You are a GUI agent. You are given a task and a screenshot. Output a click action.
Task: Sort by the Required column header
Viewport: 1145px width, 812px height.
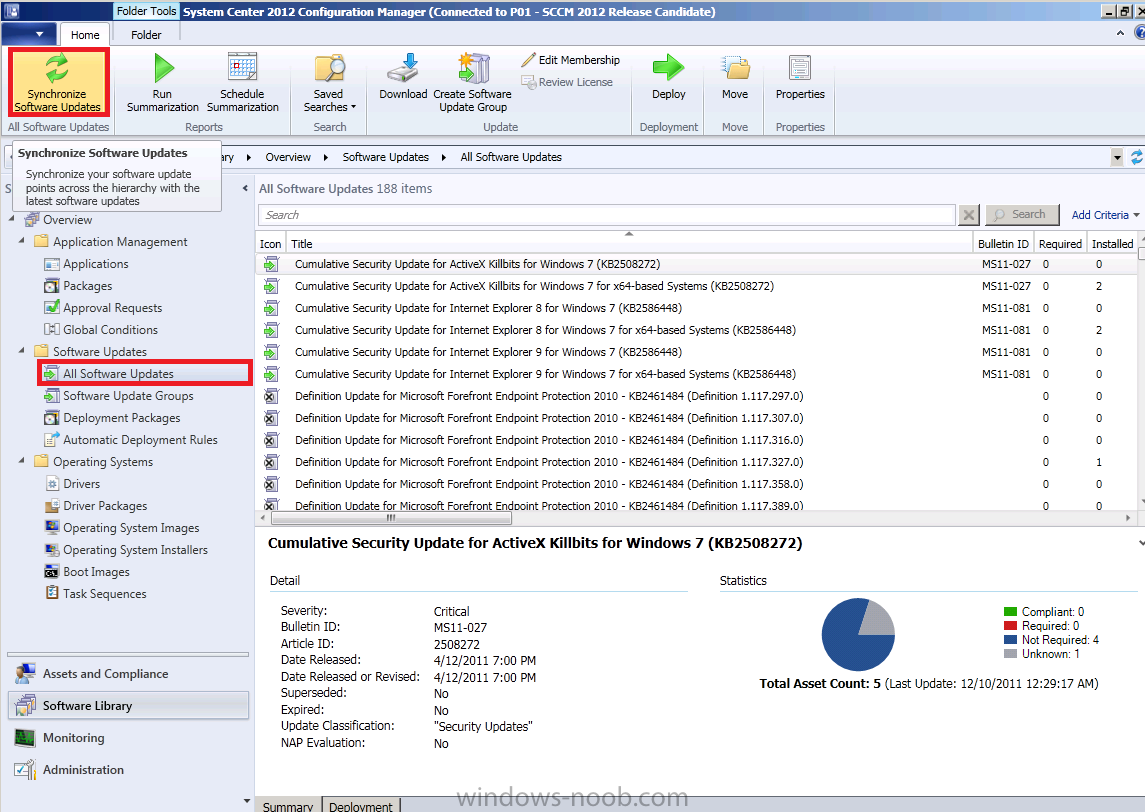pos(1060,244)
